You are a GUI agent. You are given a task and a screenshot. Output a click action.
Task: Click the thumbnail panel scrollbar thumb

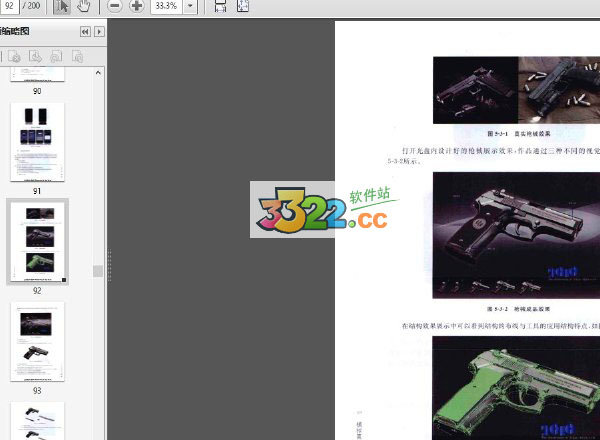[98, 271]
